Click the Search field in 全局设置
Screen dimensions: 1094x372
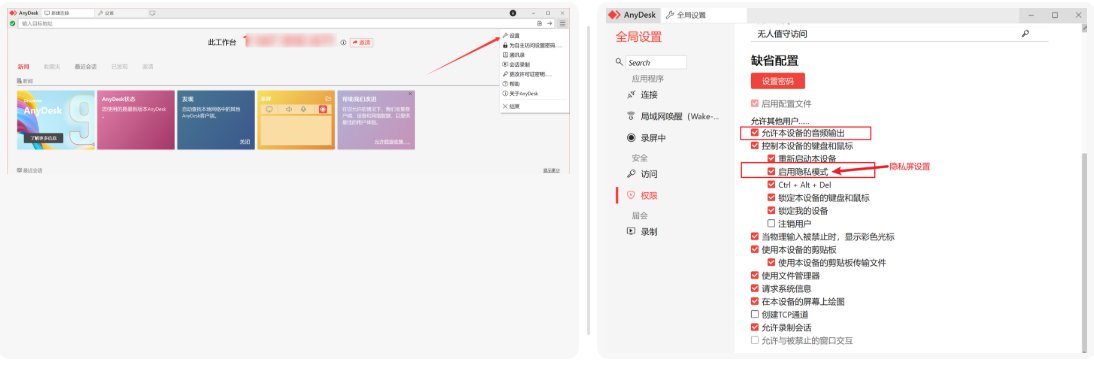click(656, 62)
